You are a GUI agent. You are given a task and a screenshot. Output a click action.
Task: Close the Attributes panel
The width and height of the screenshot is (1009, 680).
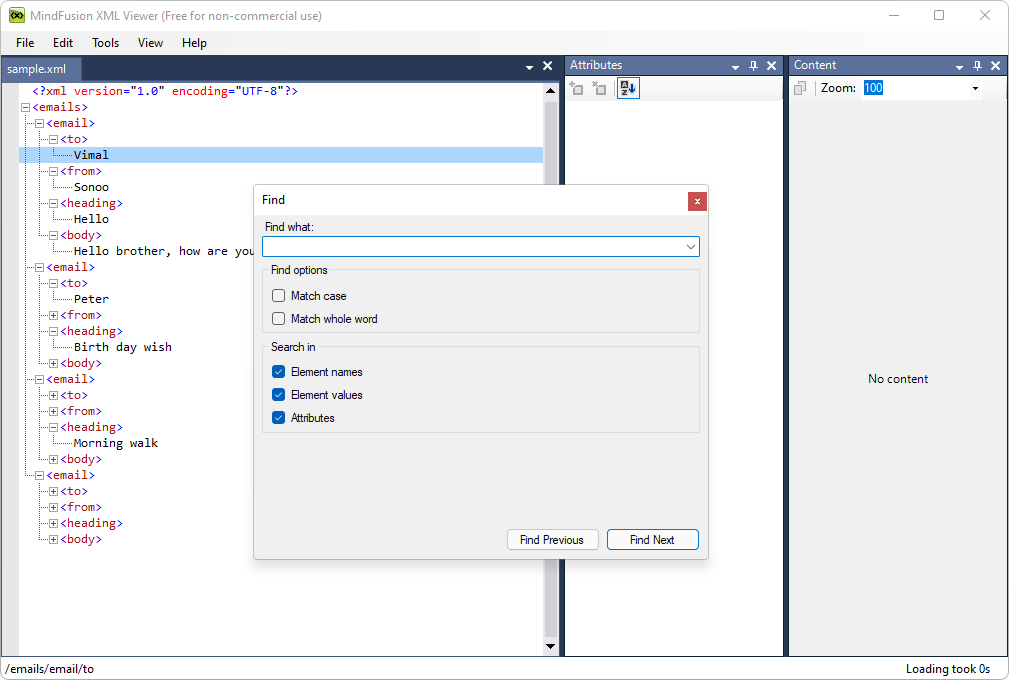click(x=772, y=66)
